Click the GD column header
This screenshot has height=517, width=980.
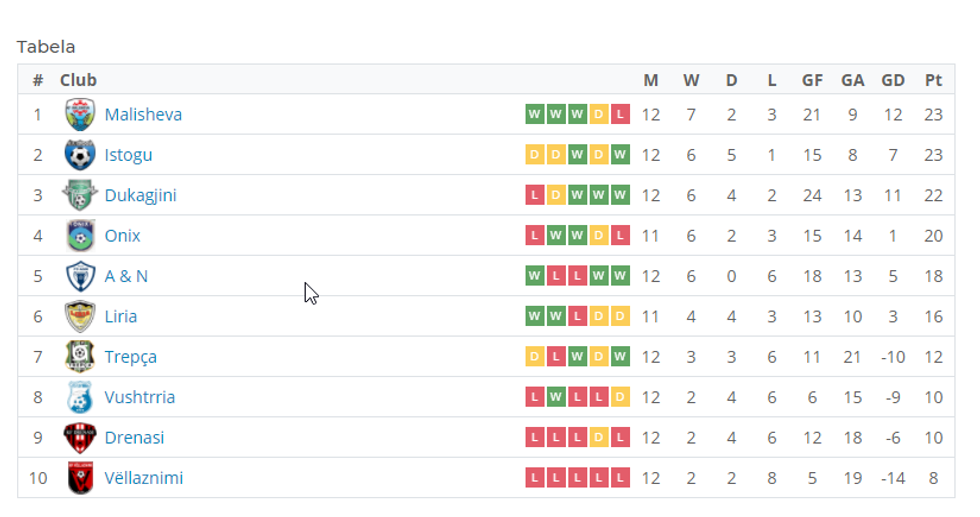coord(892,80)
